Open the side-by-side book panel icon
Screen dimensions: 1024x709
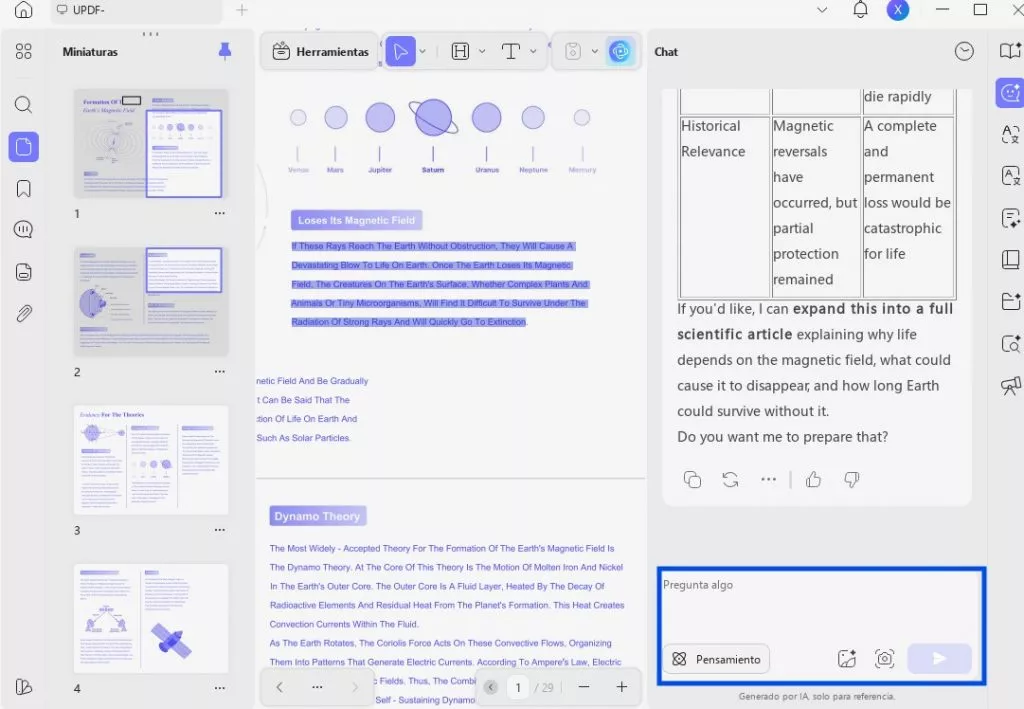pyautogui.click(x=1010, y=259)
